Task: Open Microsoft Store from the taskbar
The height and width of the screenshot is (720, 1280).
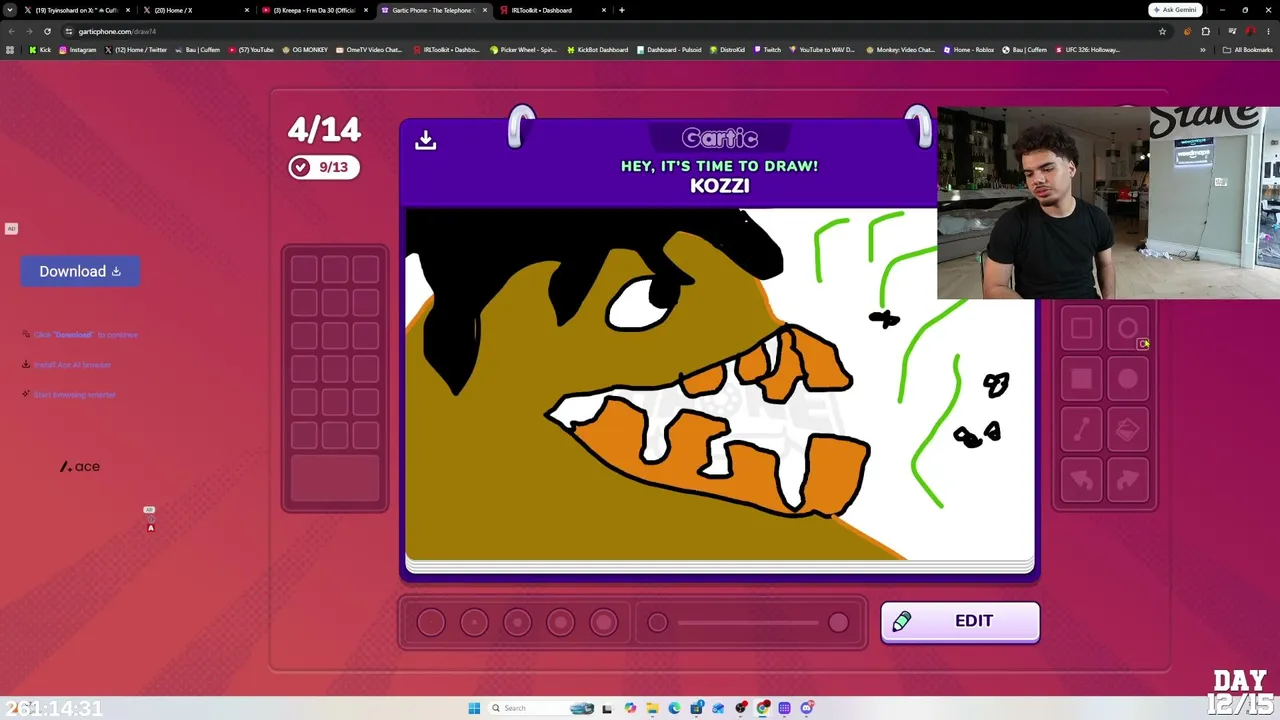Action: pos(696,708)
